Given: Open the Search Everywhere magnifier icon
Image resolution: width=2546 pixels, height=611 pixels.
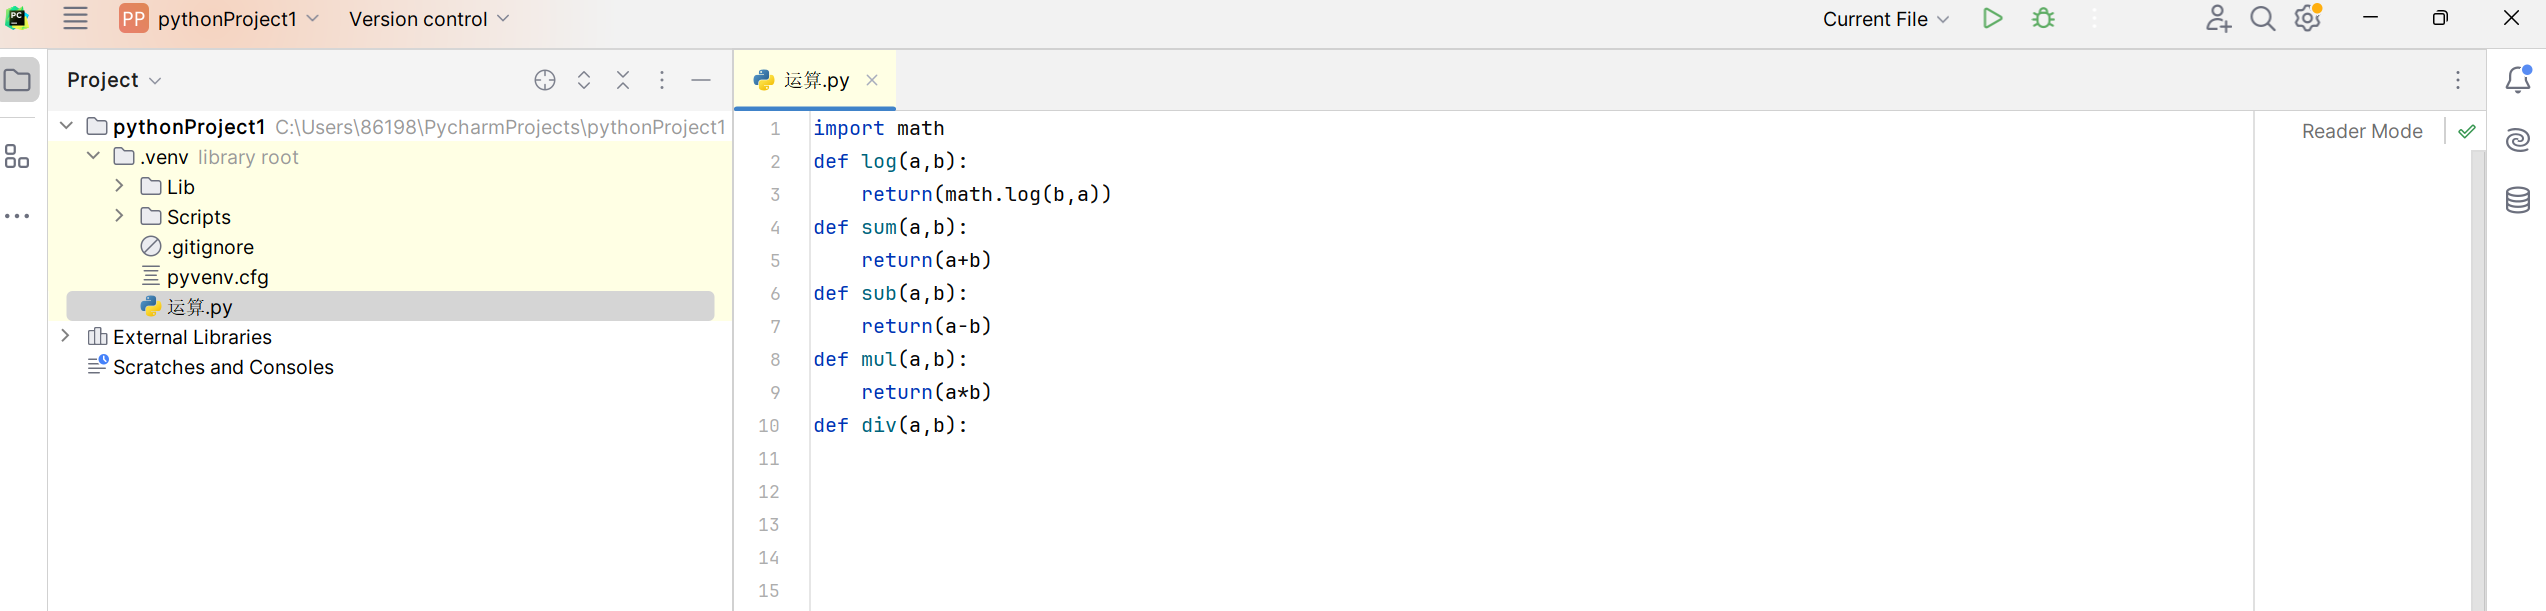Looking at the screenshot, I should 2262,19.
